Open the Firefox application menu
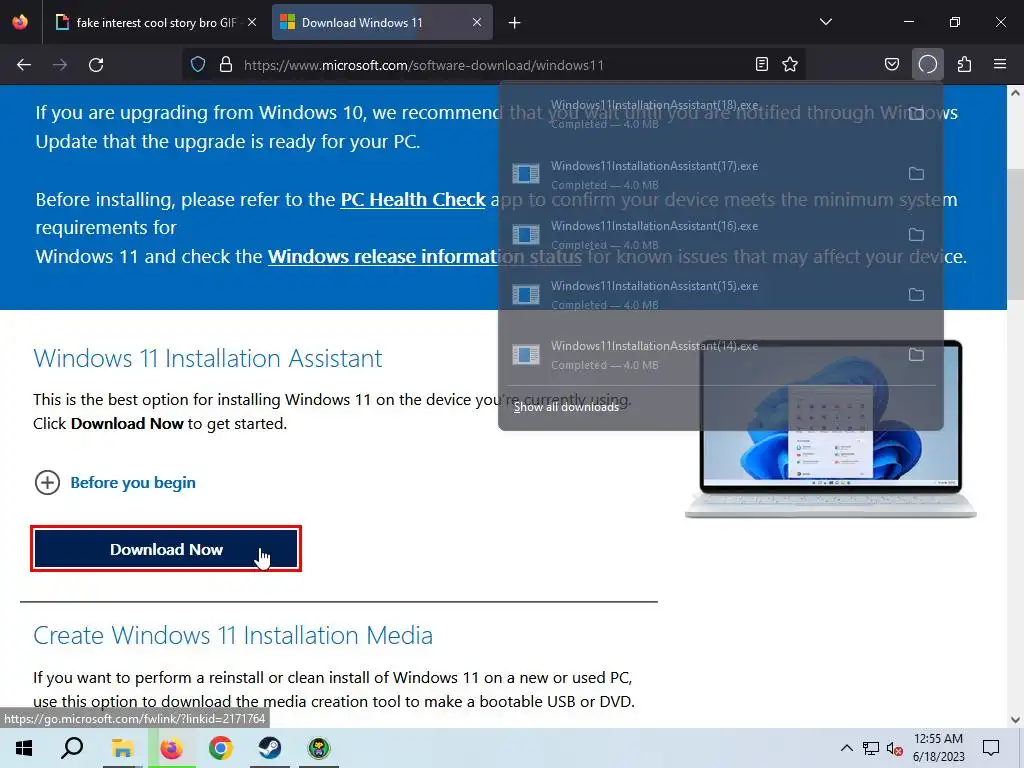 [1000, 64]
